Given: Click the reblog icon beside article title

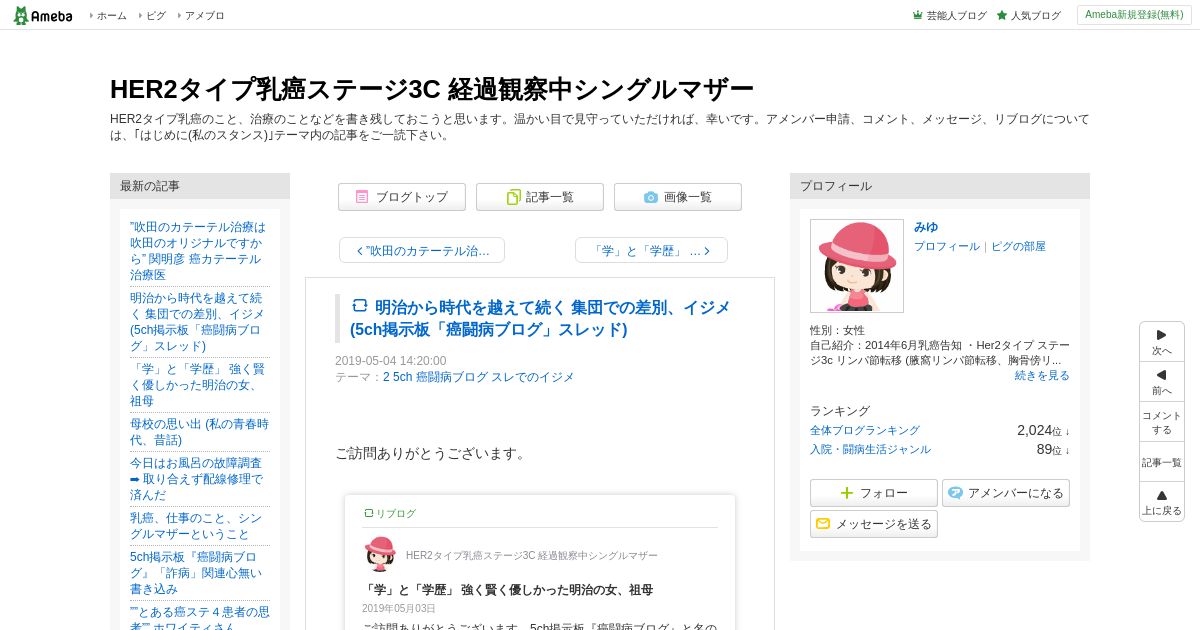Looking at the screenshot, I should click(x=360, y=306).
